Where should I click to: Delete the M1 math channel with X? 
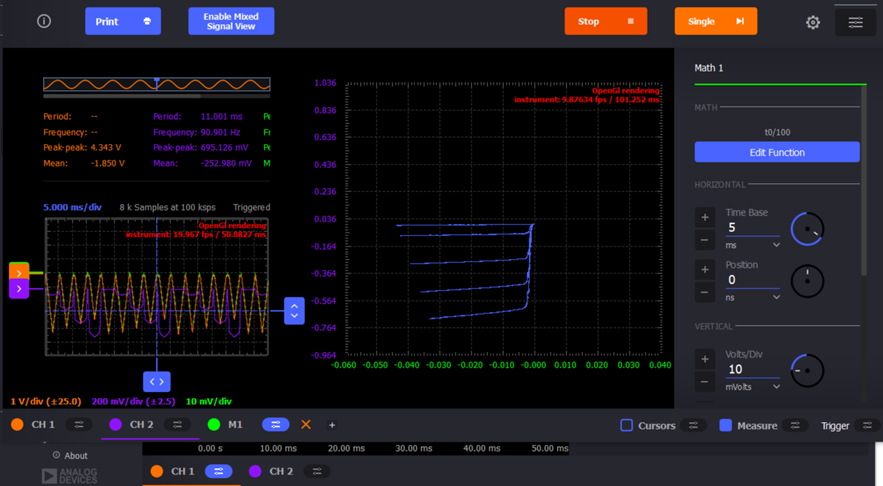[x=306, y=425]
